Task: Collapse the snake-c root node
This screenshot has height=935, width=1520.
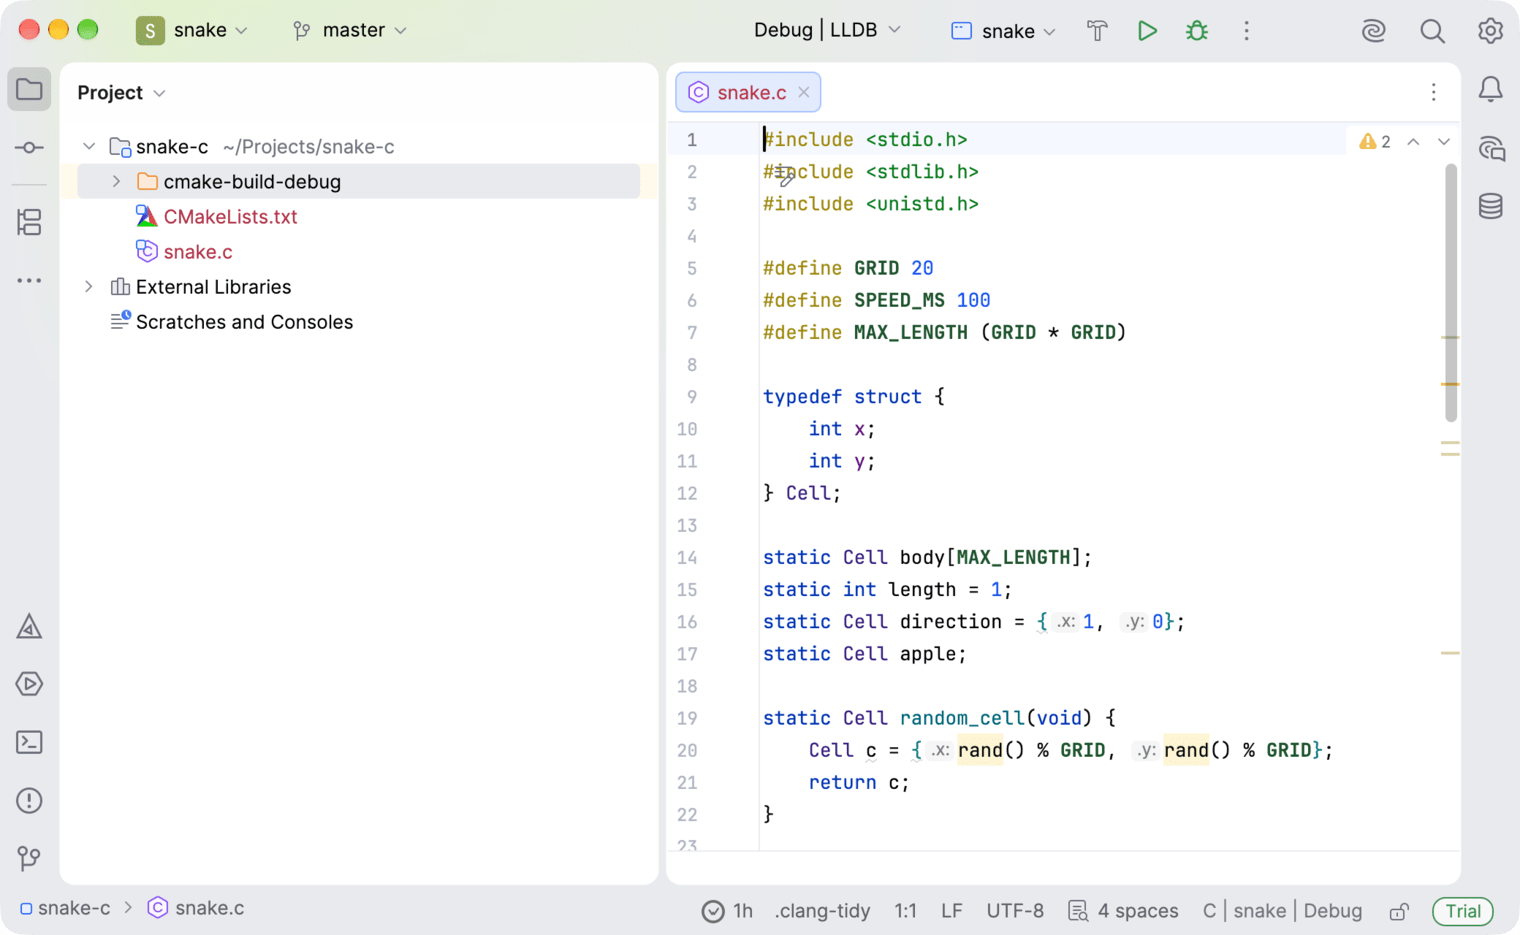Action: pos(89,147)
